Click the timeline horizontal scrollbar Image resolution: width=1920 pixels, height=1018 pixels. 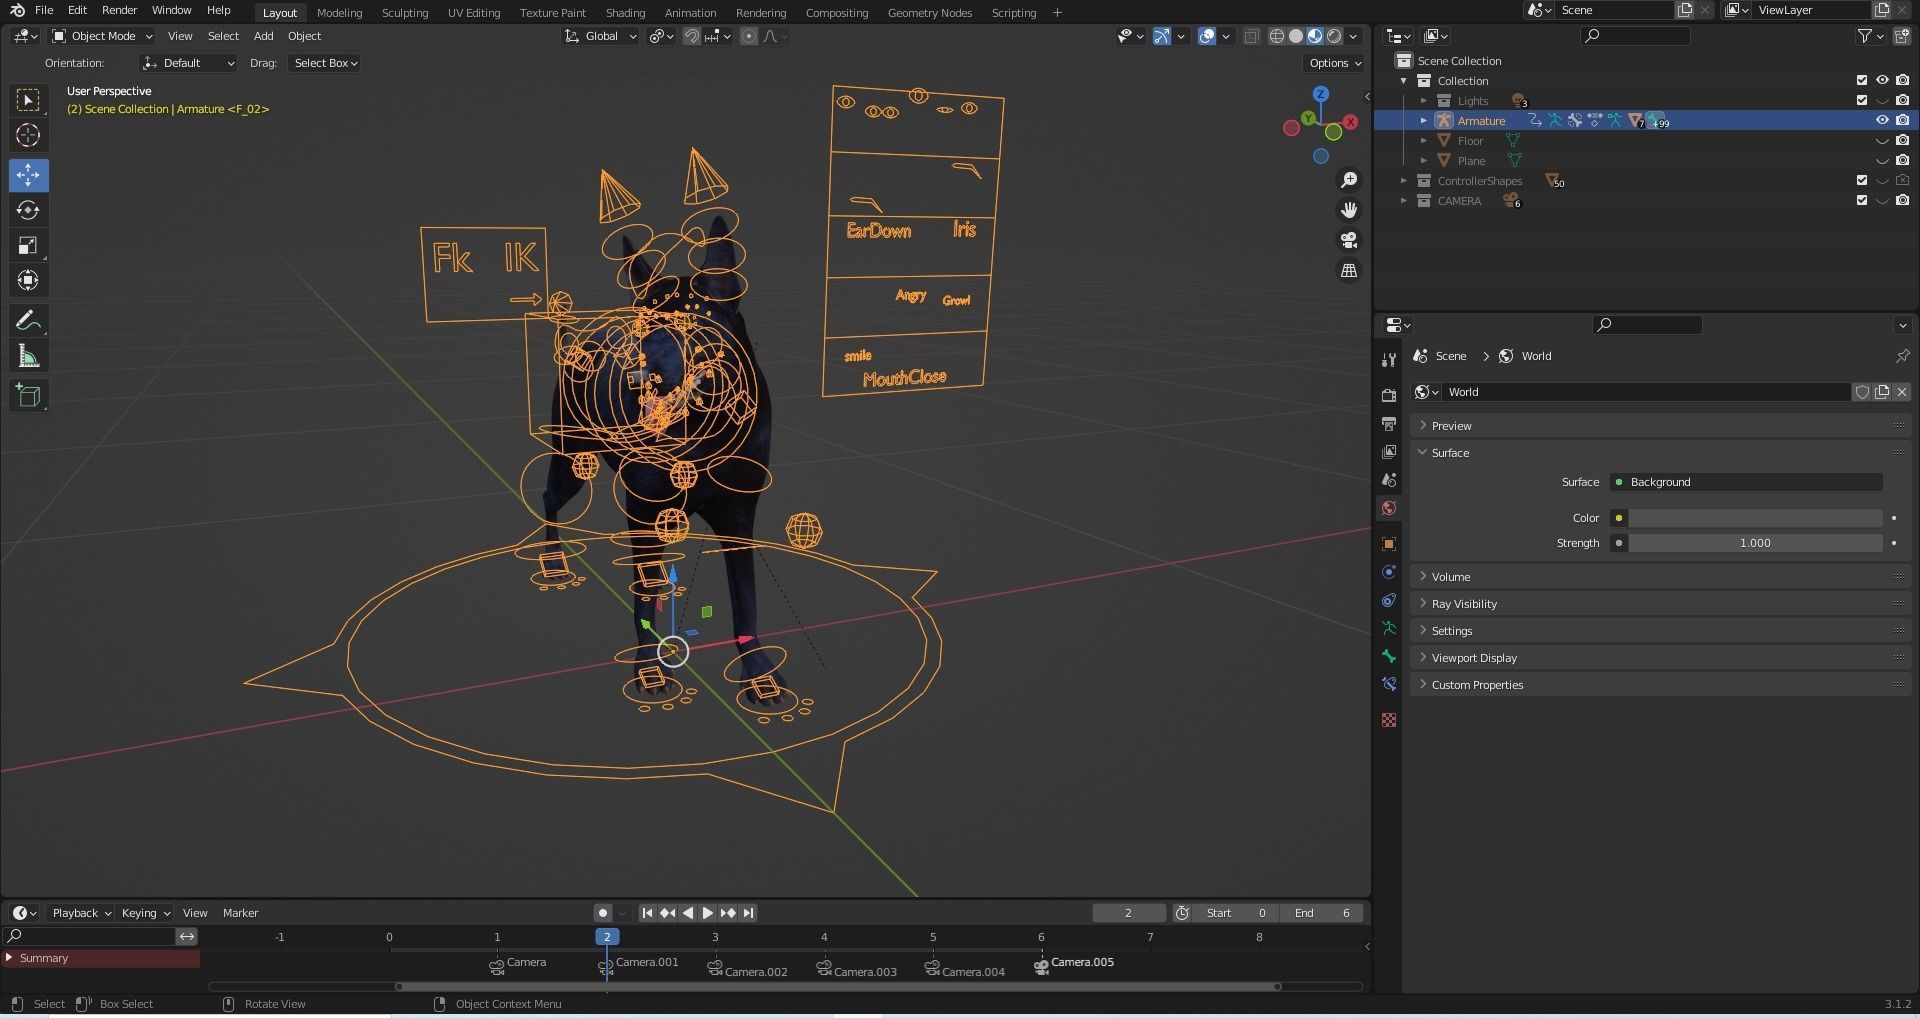[838, 987]
